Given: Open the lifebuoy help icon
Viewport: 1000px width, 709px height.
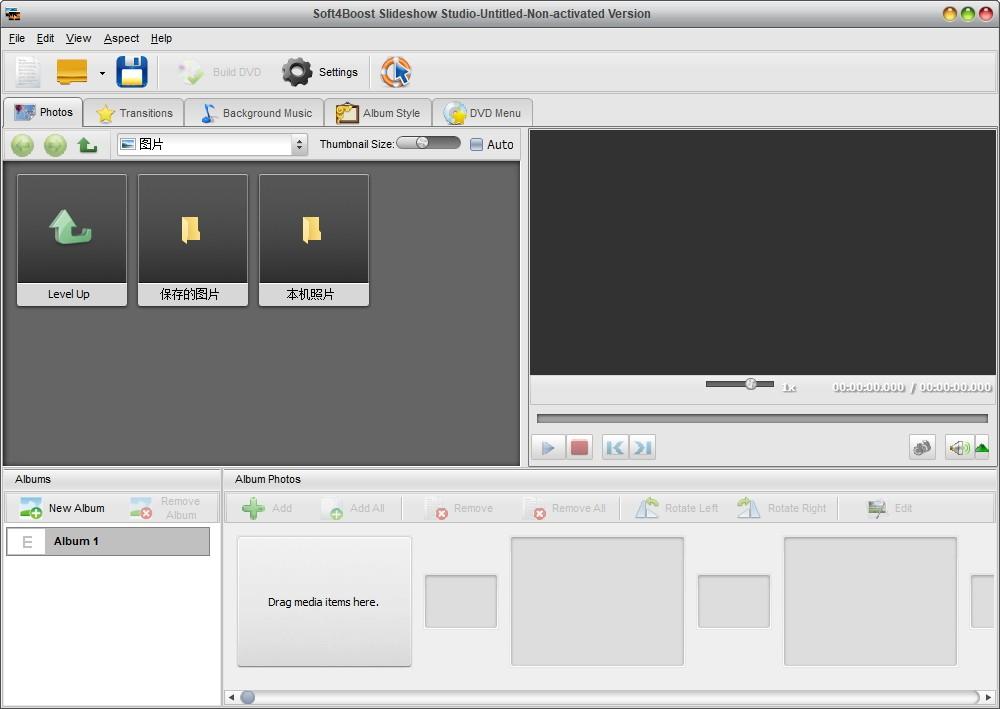Looking at the screenshot, I should point(396,72).
